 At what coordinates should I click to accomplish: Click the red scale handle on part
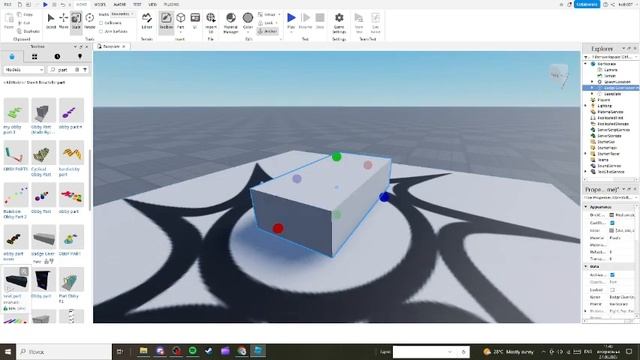[278, 228]
